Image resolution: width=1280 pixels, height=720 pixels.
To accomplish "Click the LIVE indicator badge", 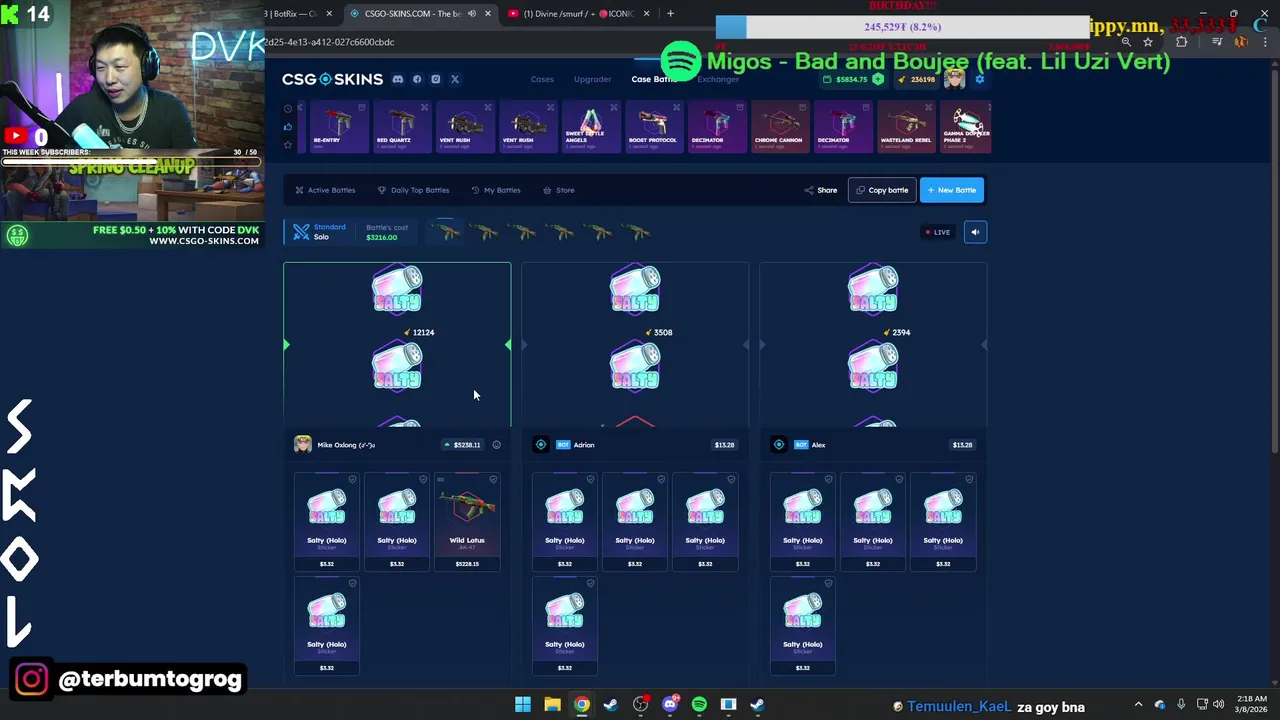I will point(938,232).
